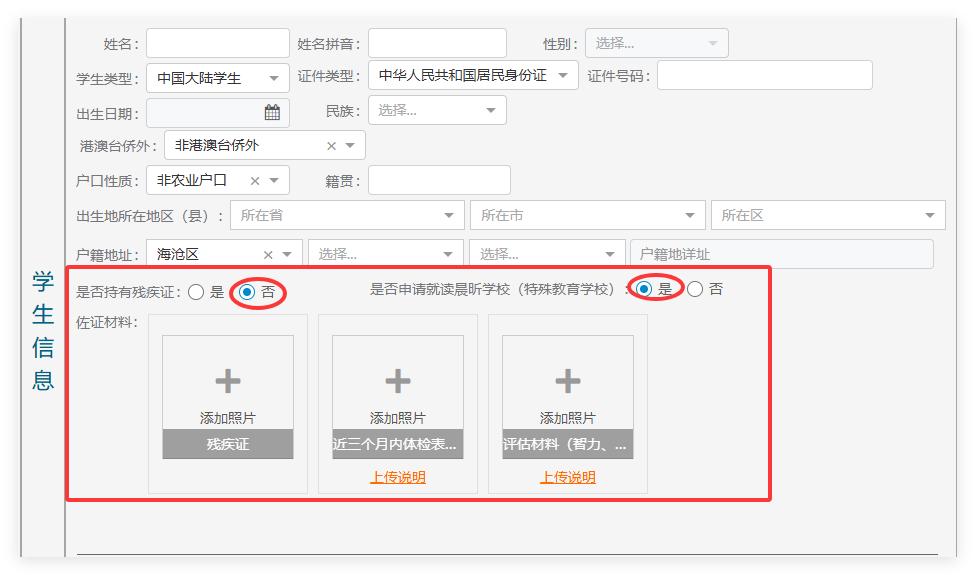Click the plus icon above 近三个月内体检表
Screen dimensions: 975x575
398,381
